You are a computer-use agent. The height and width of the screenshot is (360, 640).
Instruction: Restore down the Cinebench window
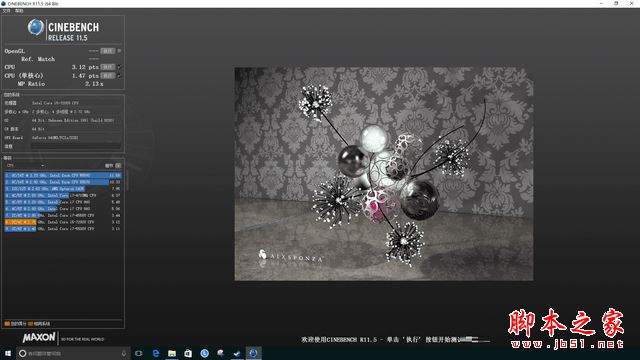[616, 3]
